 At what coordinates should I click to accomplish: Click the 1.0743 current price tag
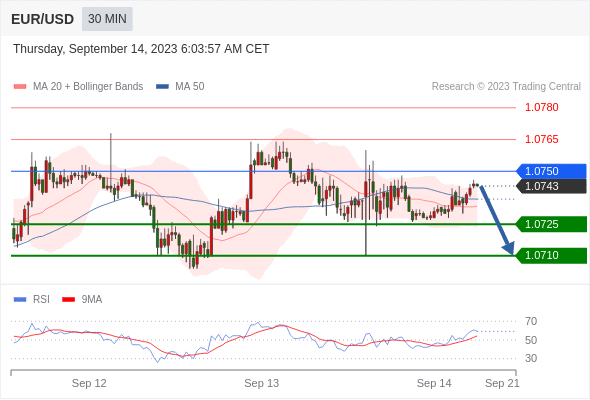(551, 186)
